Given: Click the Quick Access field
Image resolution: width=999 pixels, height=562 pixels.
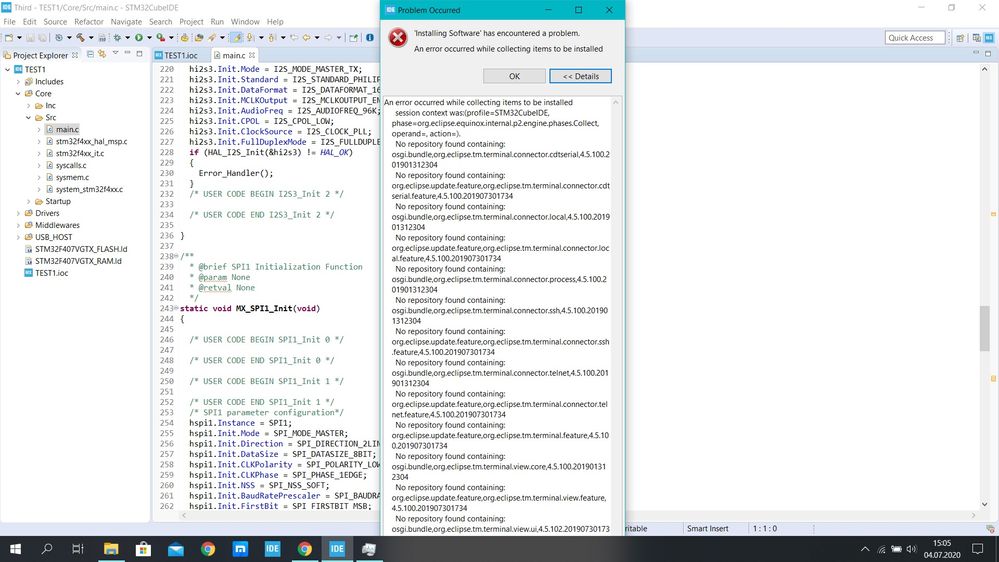Looking at the screenshot, I should coord(914,38).
